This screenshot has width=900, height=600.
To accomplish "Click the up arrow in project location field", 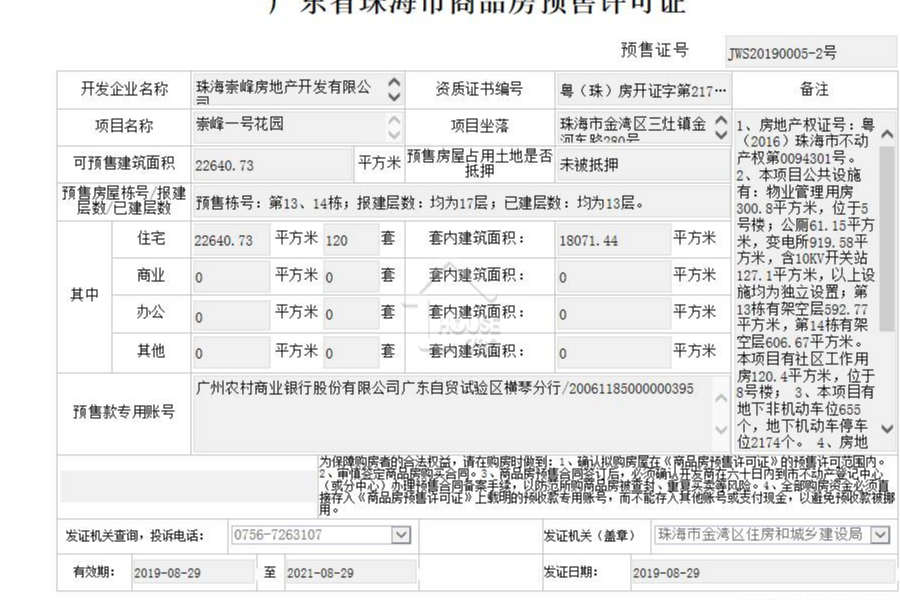I will click(x=721, y=121).
